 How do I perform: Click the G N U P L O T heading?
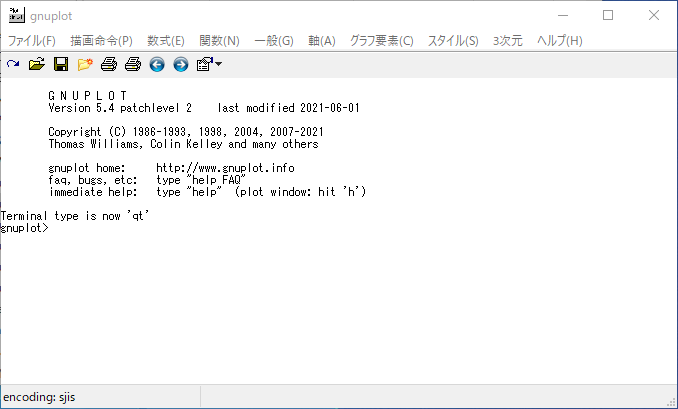click(88, 96)
